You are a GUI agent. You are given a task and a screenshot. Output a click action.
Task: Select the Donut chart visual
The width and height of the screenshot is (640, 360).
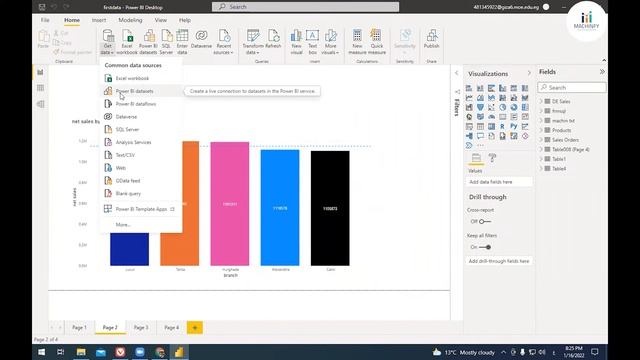click(x=514, y=107)
